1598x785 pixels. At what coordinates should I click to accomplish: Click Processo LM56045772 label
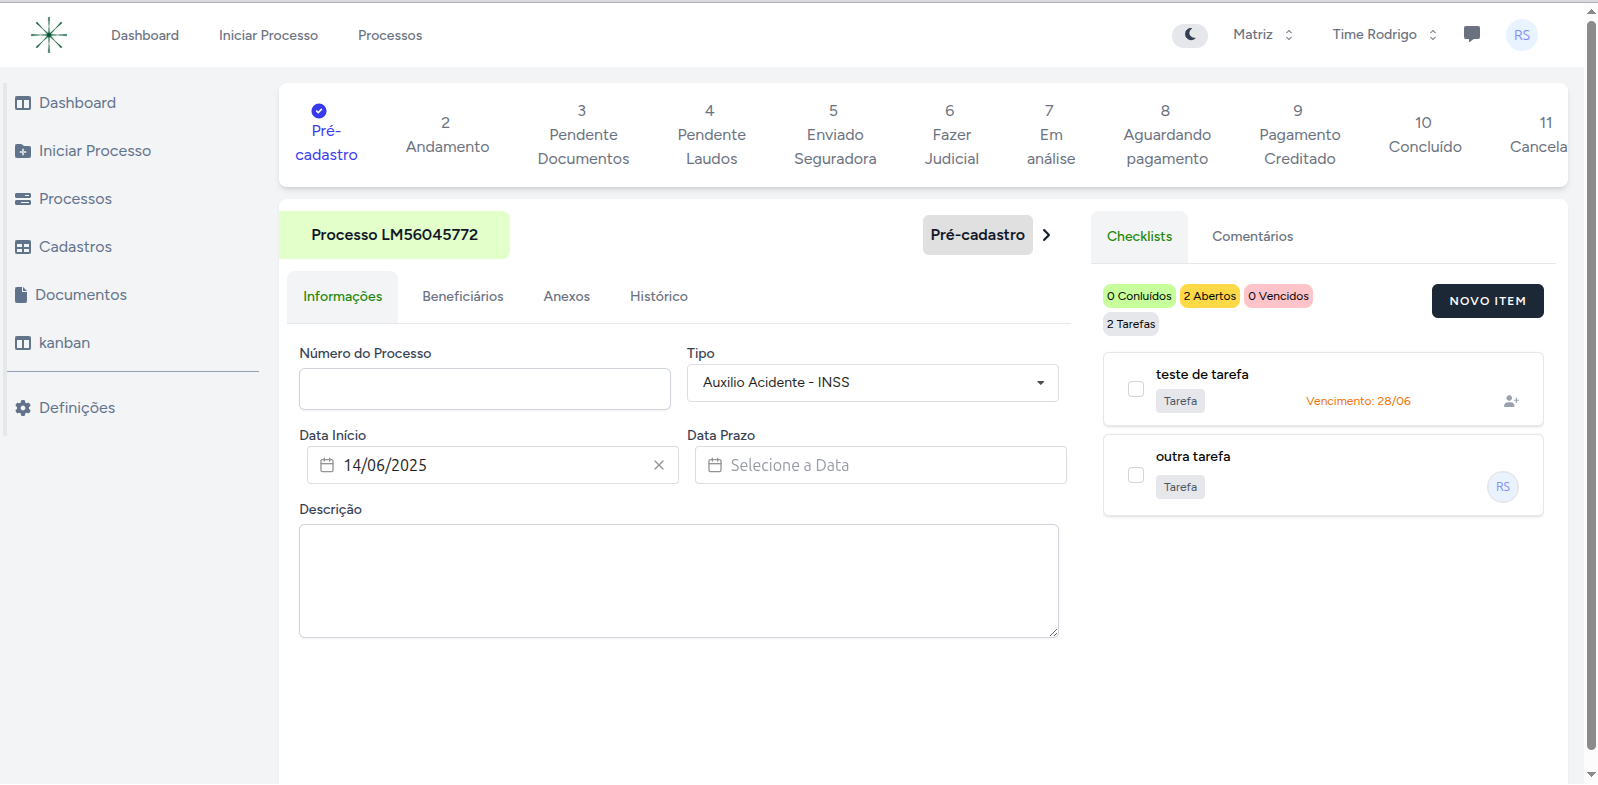coord(394,235)
